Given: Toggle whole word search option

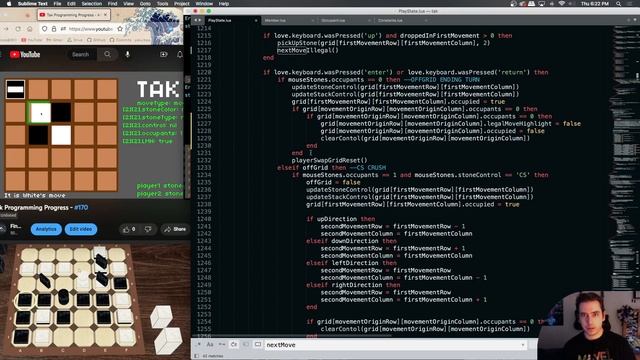Looking at the screenshot, I should coord(222,344).
